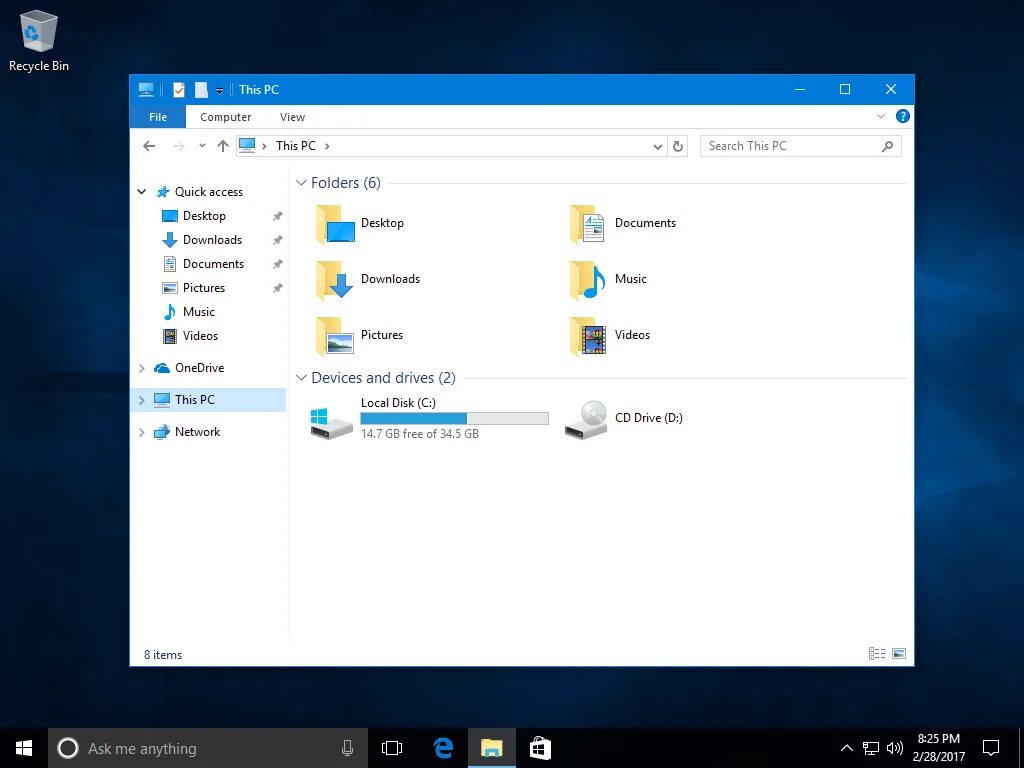The height and width of the screenshot is (768, 1024).
Task: Launch Microsoft Edge from taskbar
Action: [x=443, y=748]
